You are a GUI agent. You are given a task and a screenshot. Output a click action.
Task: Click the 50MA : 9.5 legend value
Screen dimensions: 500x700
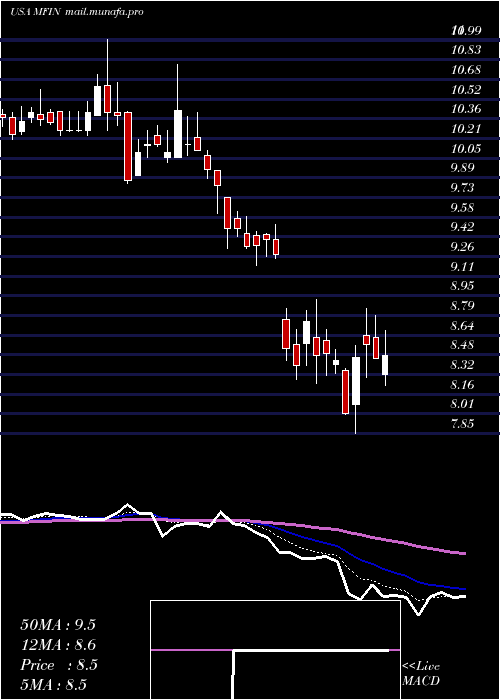click(58, 625)
